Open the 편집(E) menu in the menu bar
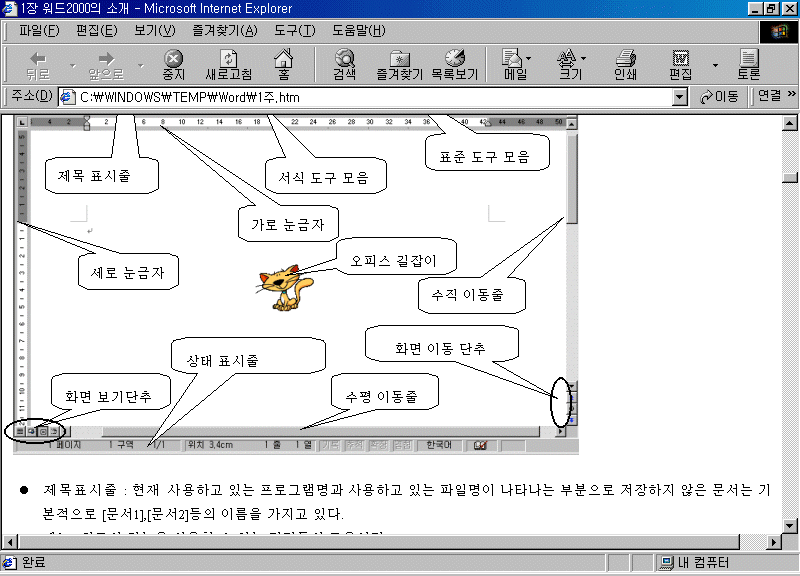 pyautogui.click(x=96, y=31)
